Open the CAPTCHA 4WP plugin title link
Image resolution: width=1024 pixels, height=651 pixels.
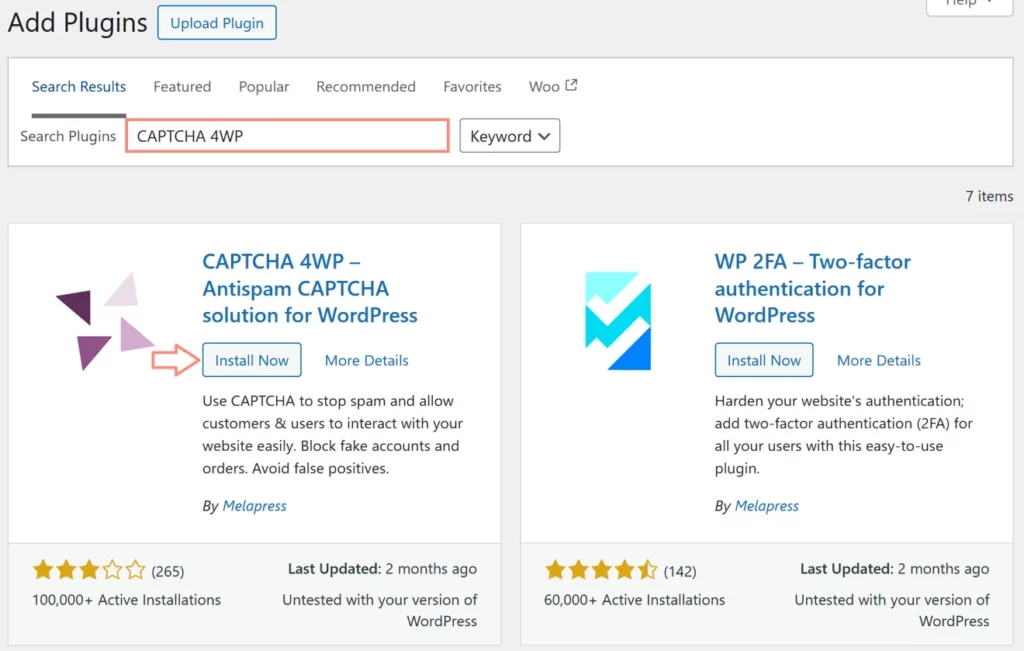coord(310,288)
